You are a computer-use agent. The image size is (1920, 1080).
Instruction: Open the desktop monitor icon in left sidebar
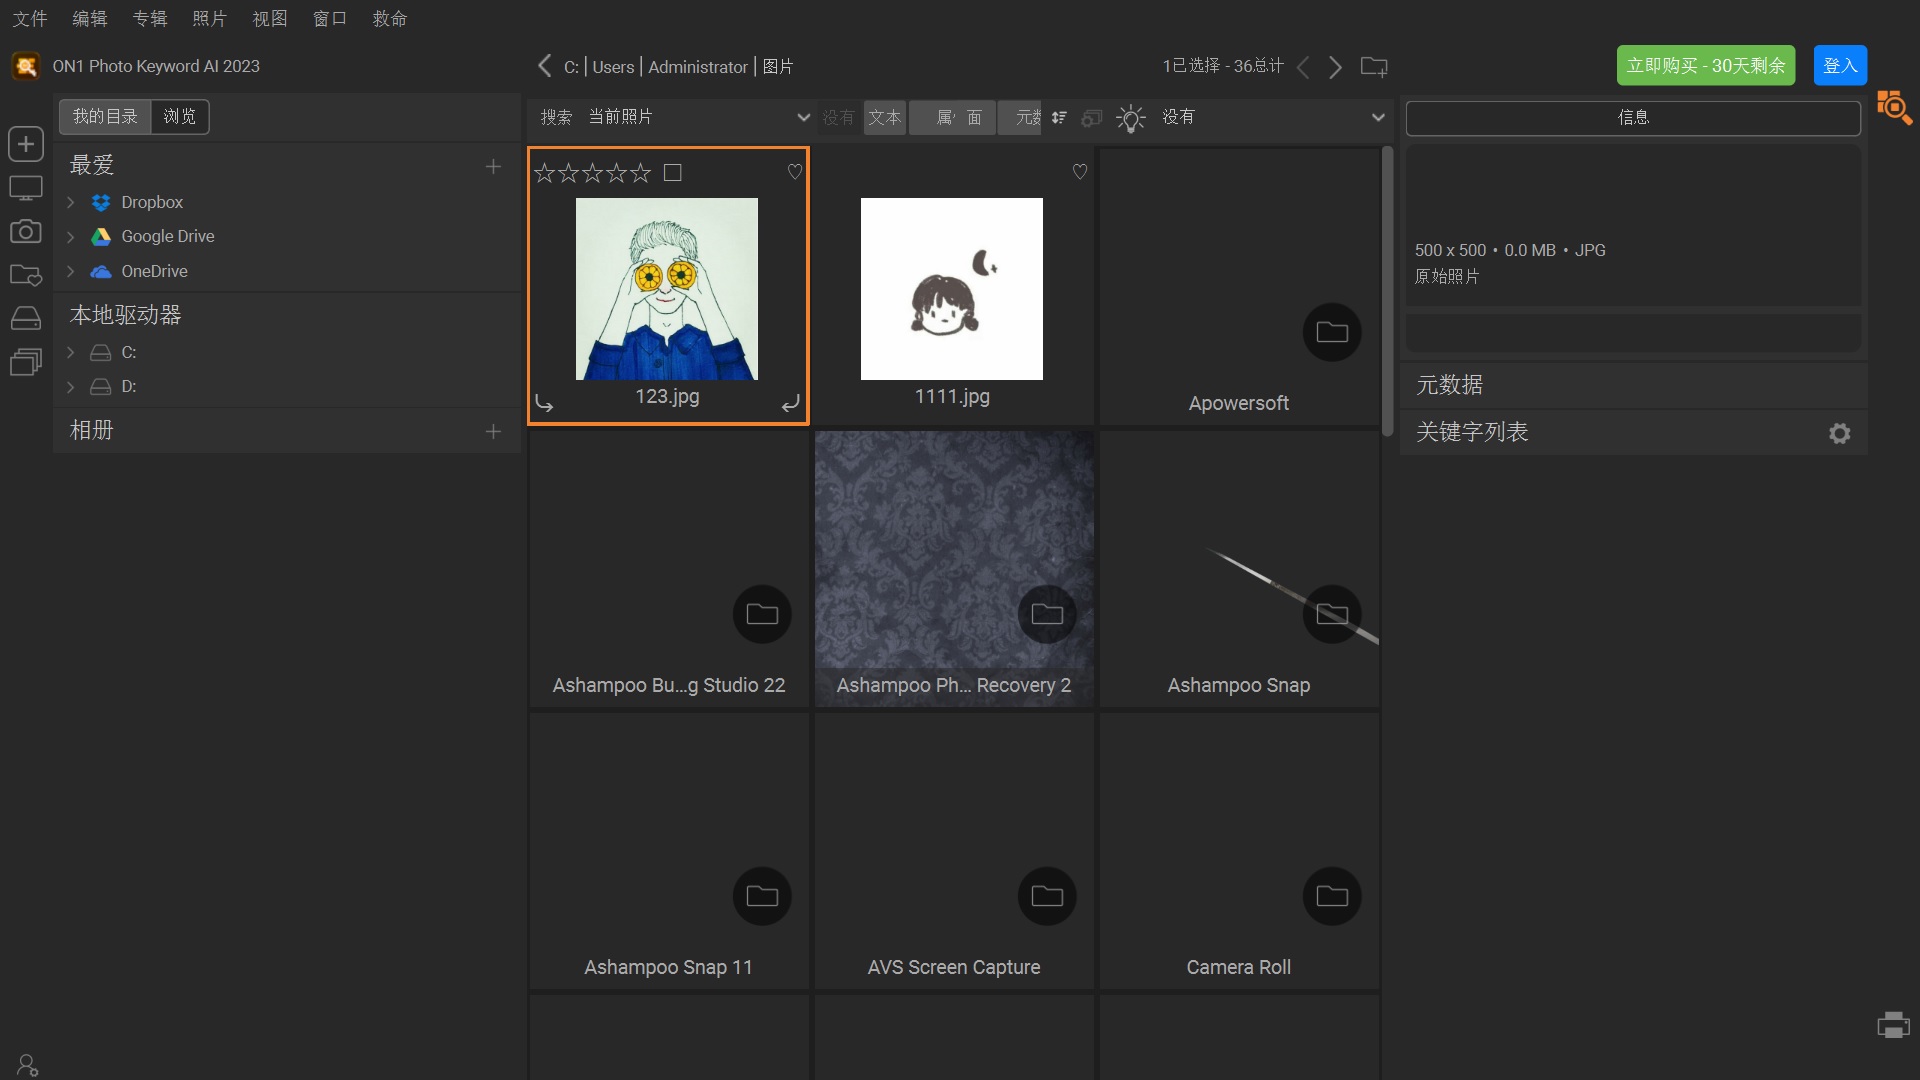click(x=26, y=188)
